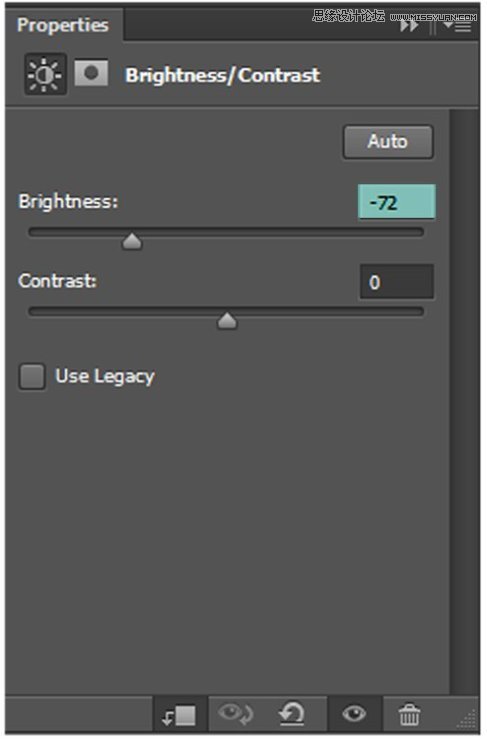Collapse the panel using the double-arrow icon

409,26
